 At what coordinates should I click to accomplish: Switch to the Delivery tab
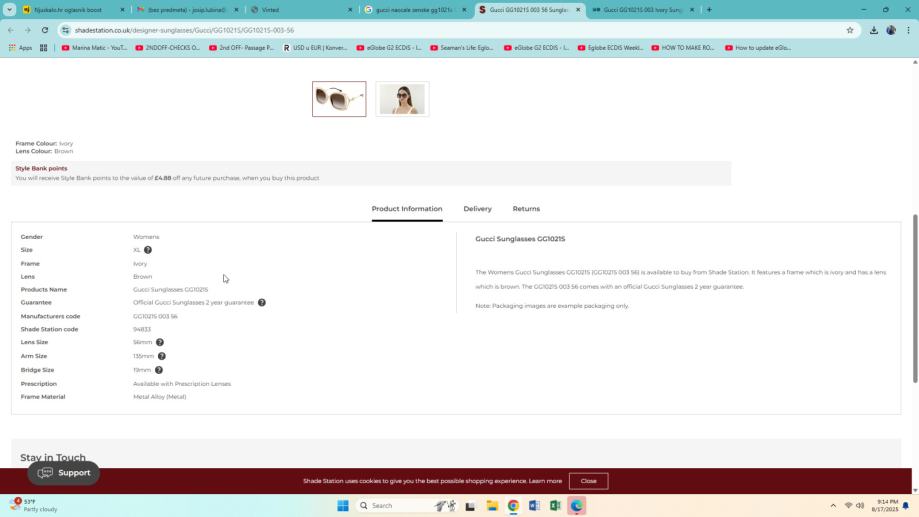point(477,209)
